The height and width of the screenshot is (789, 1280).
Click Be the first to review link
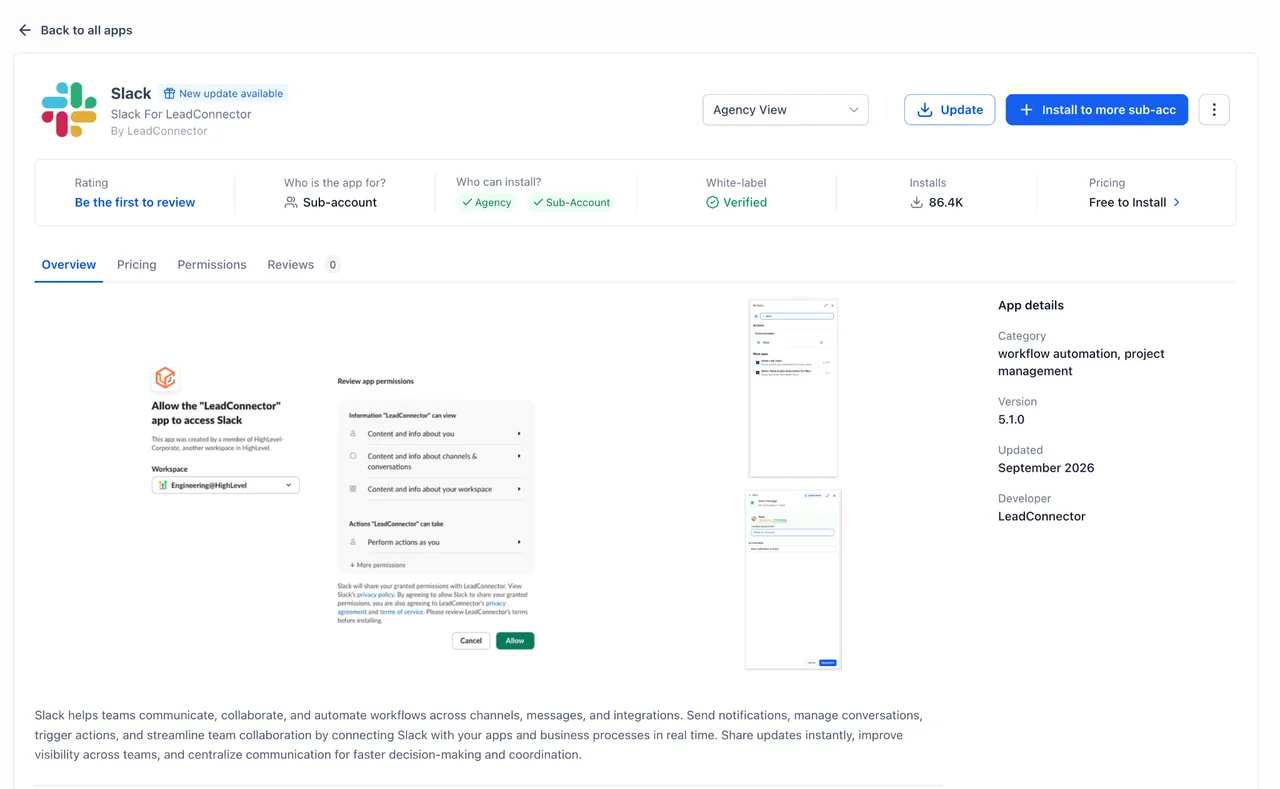pos(135,202)
